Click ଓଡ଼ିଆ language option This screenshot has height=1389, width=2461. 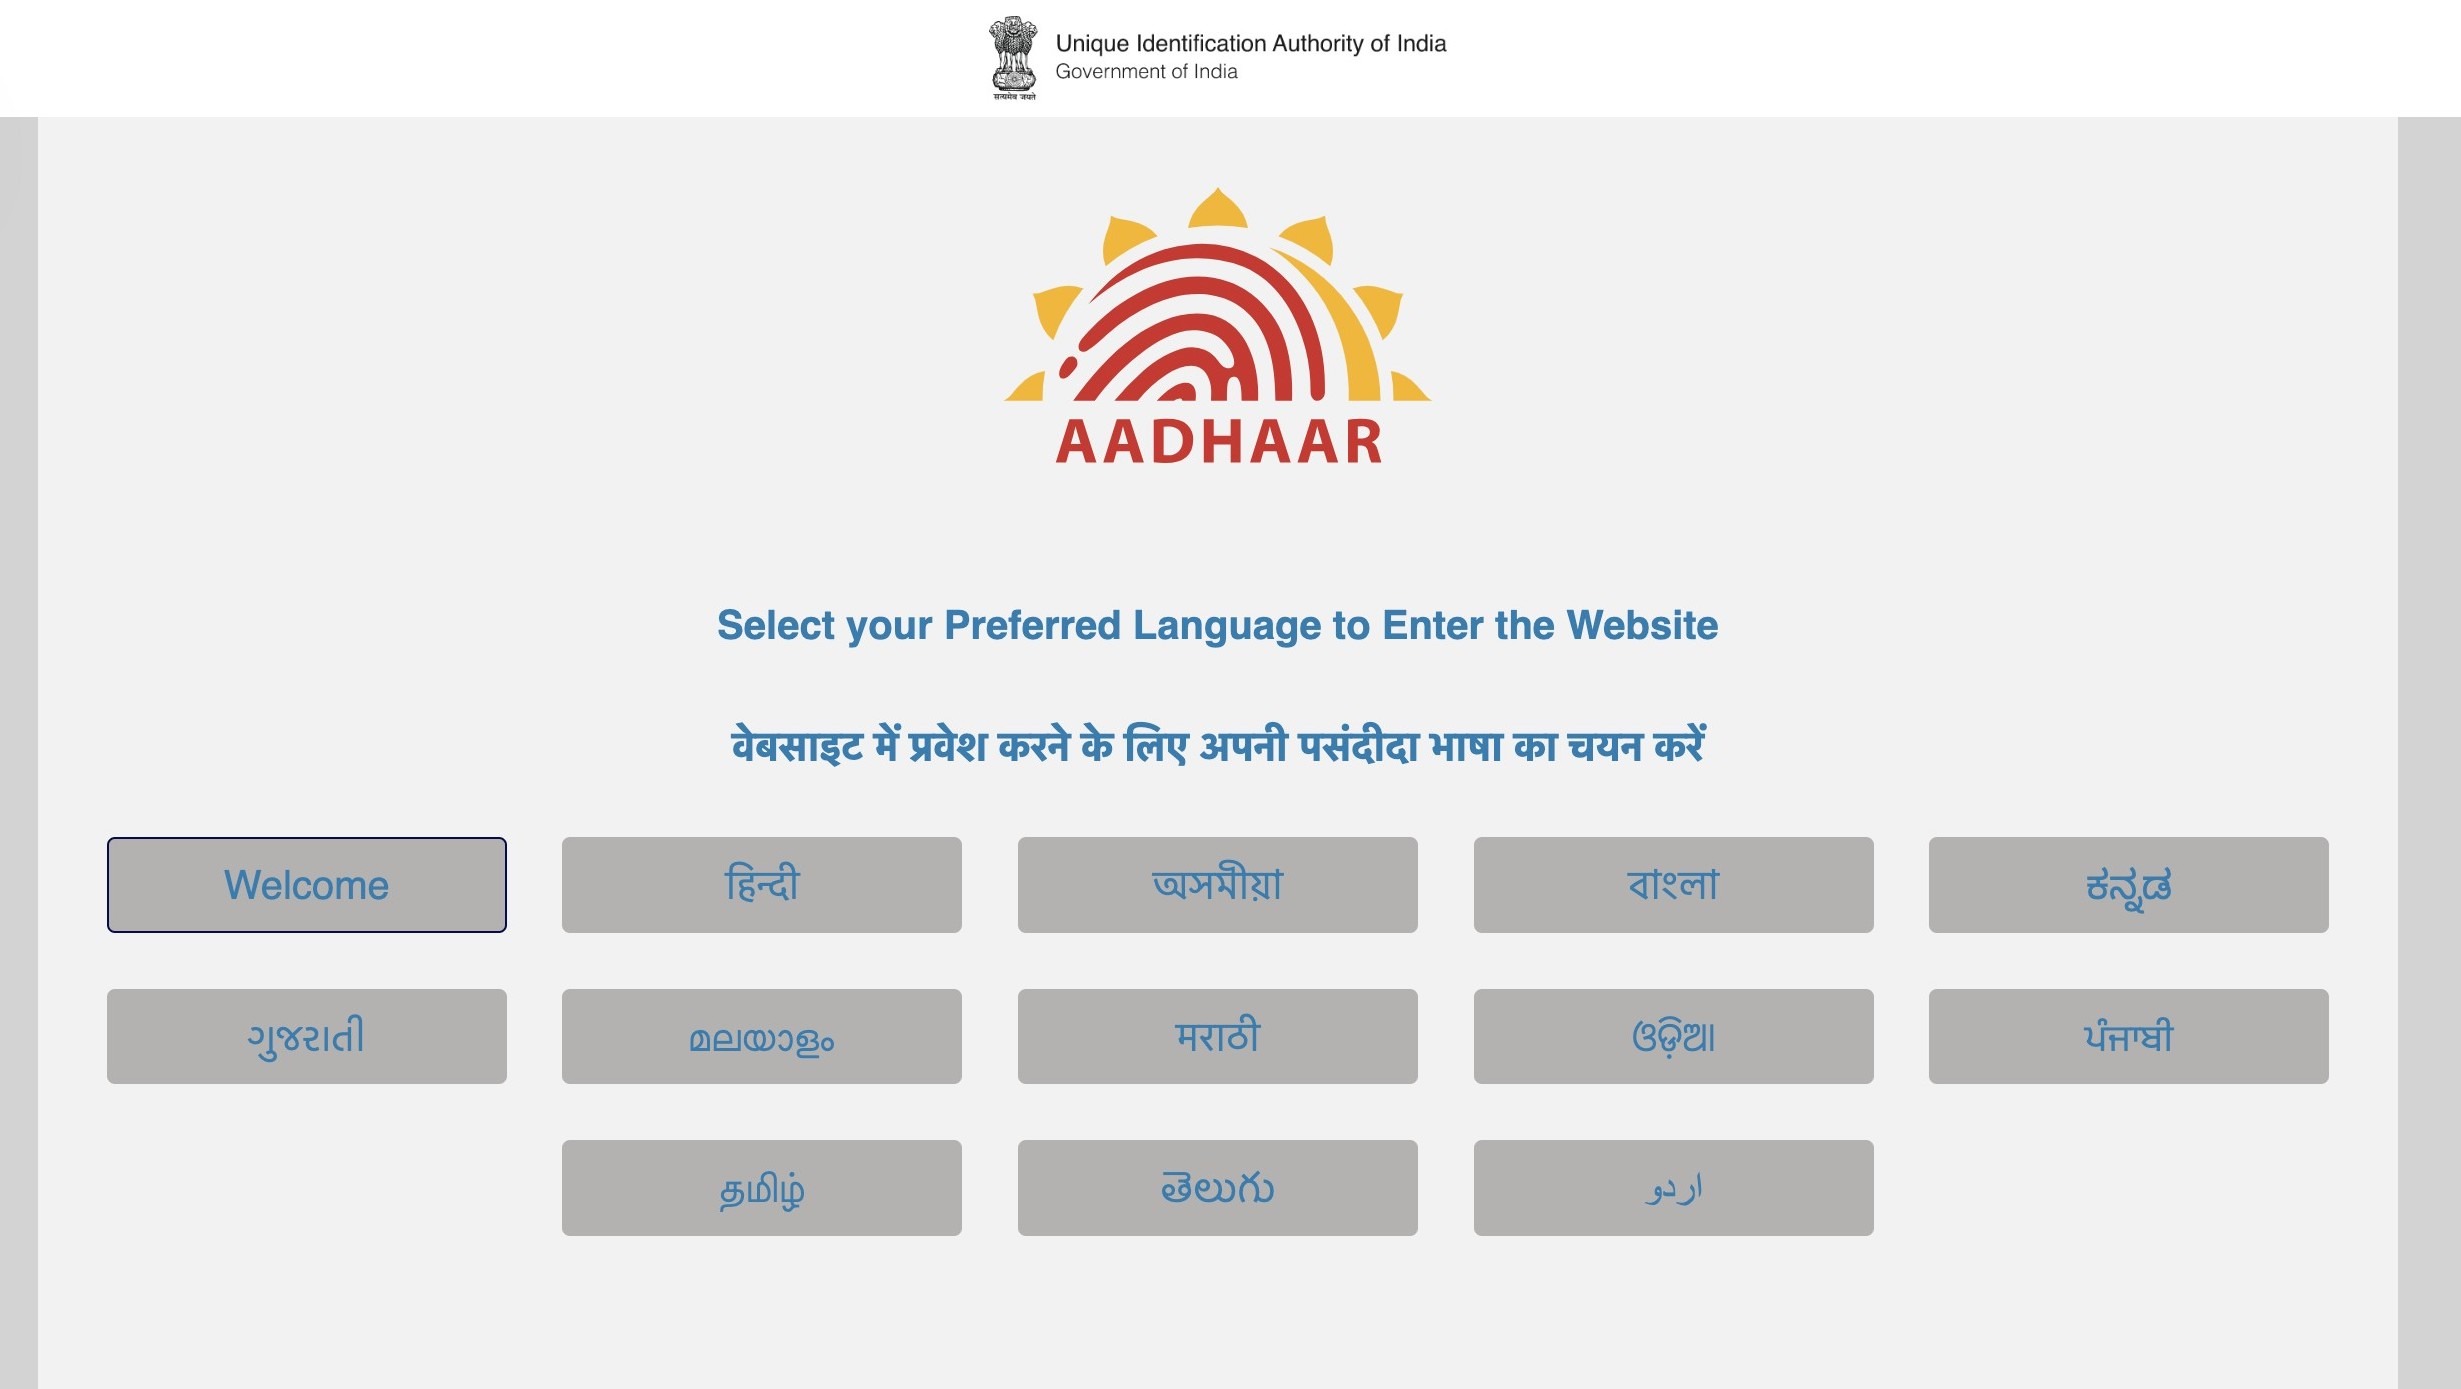click(x=1672, y=1036)
